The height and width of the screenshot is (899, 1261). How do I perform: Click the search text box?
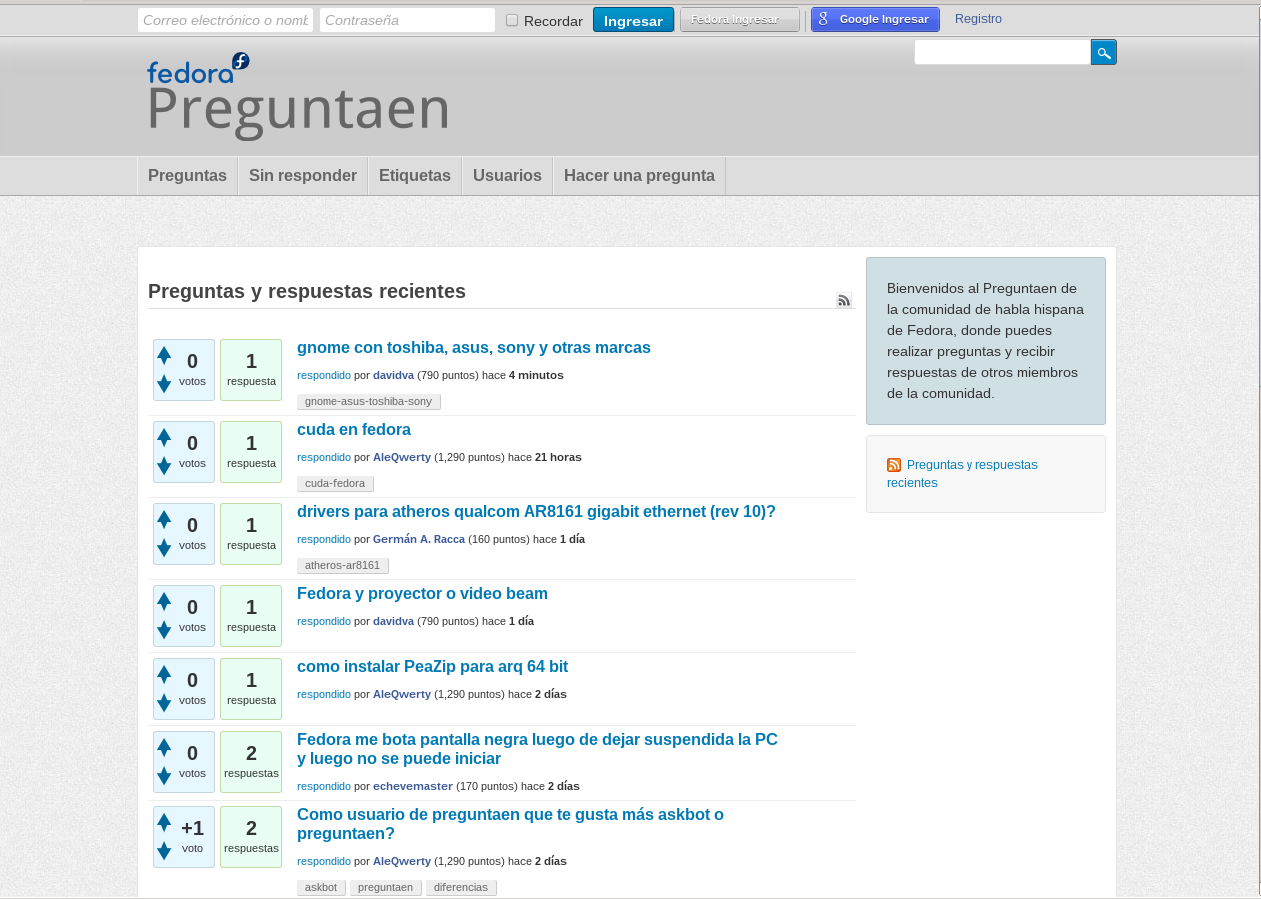pyautogui.click(x=1002, y=52)
